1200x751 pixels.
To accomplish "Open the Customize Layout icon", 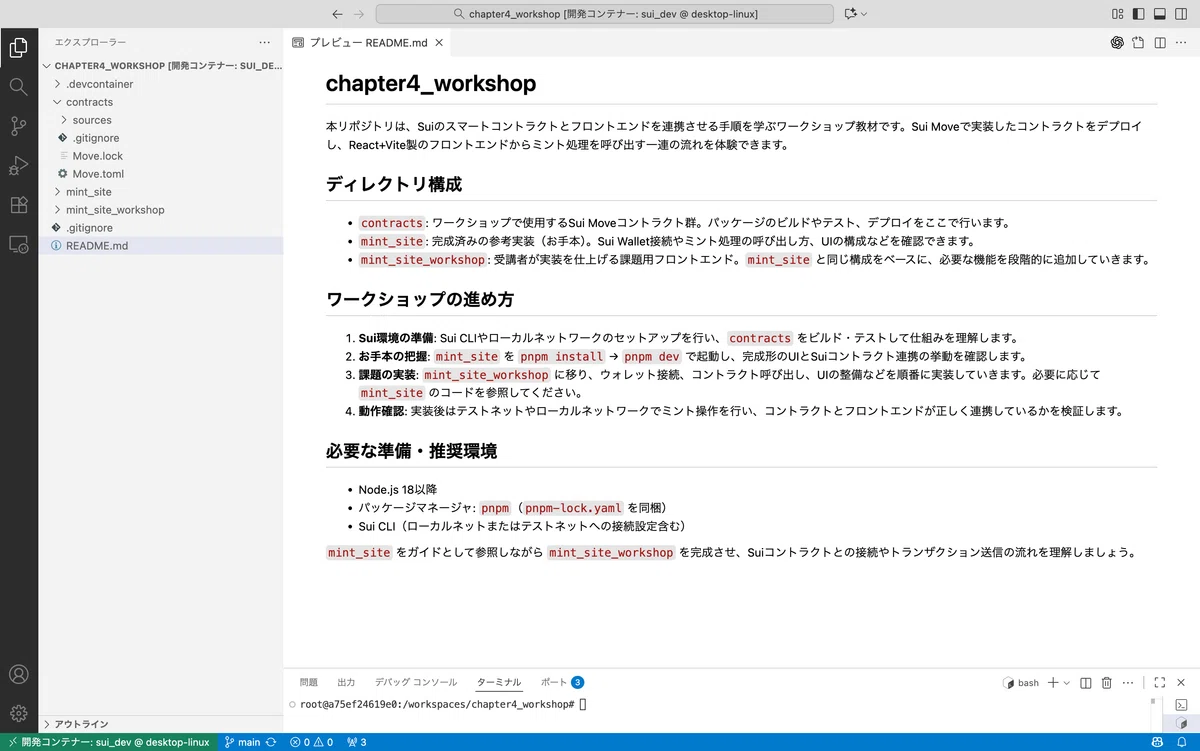I will coord(1117,14).
